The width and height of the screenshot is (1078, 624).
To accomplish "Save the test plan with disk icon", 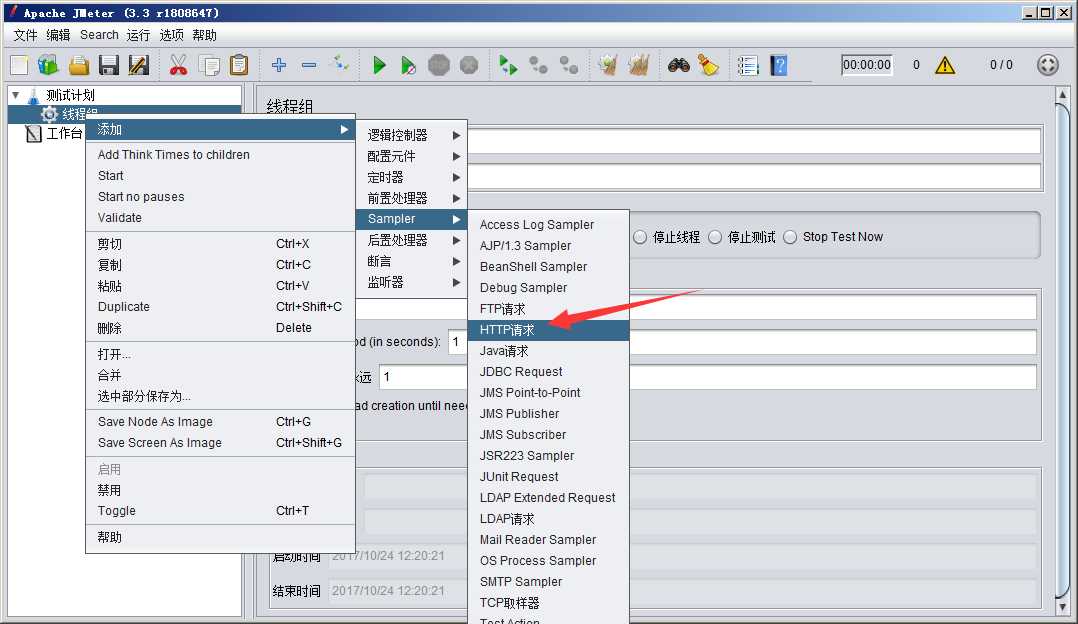I will [x=109, y=65].
